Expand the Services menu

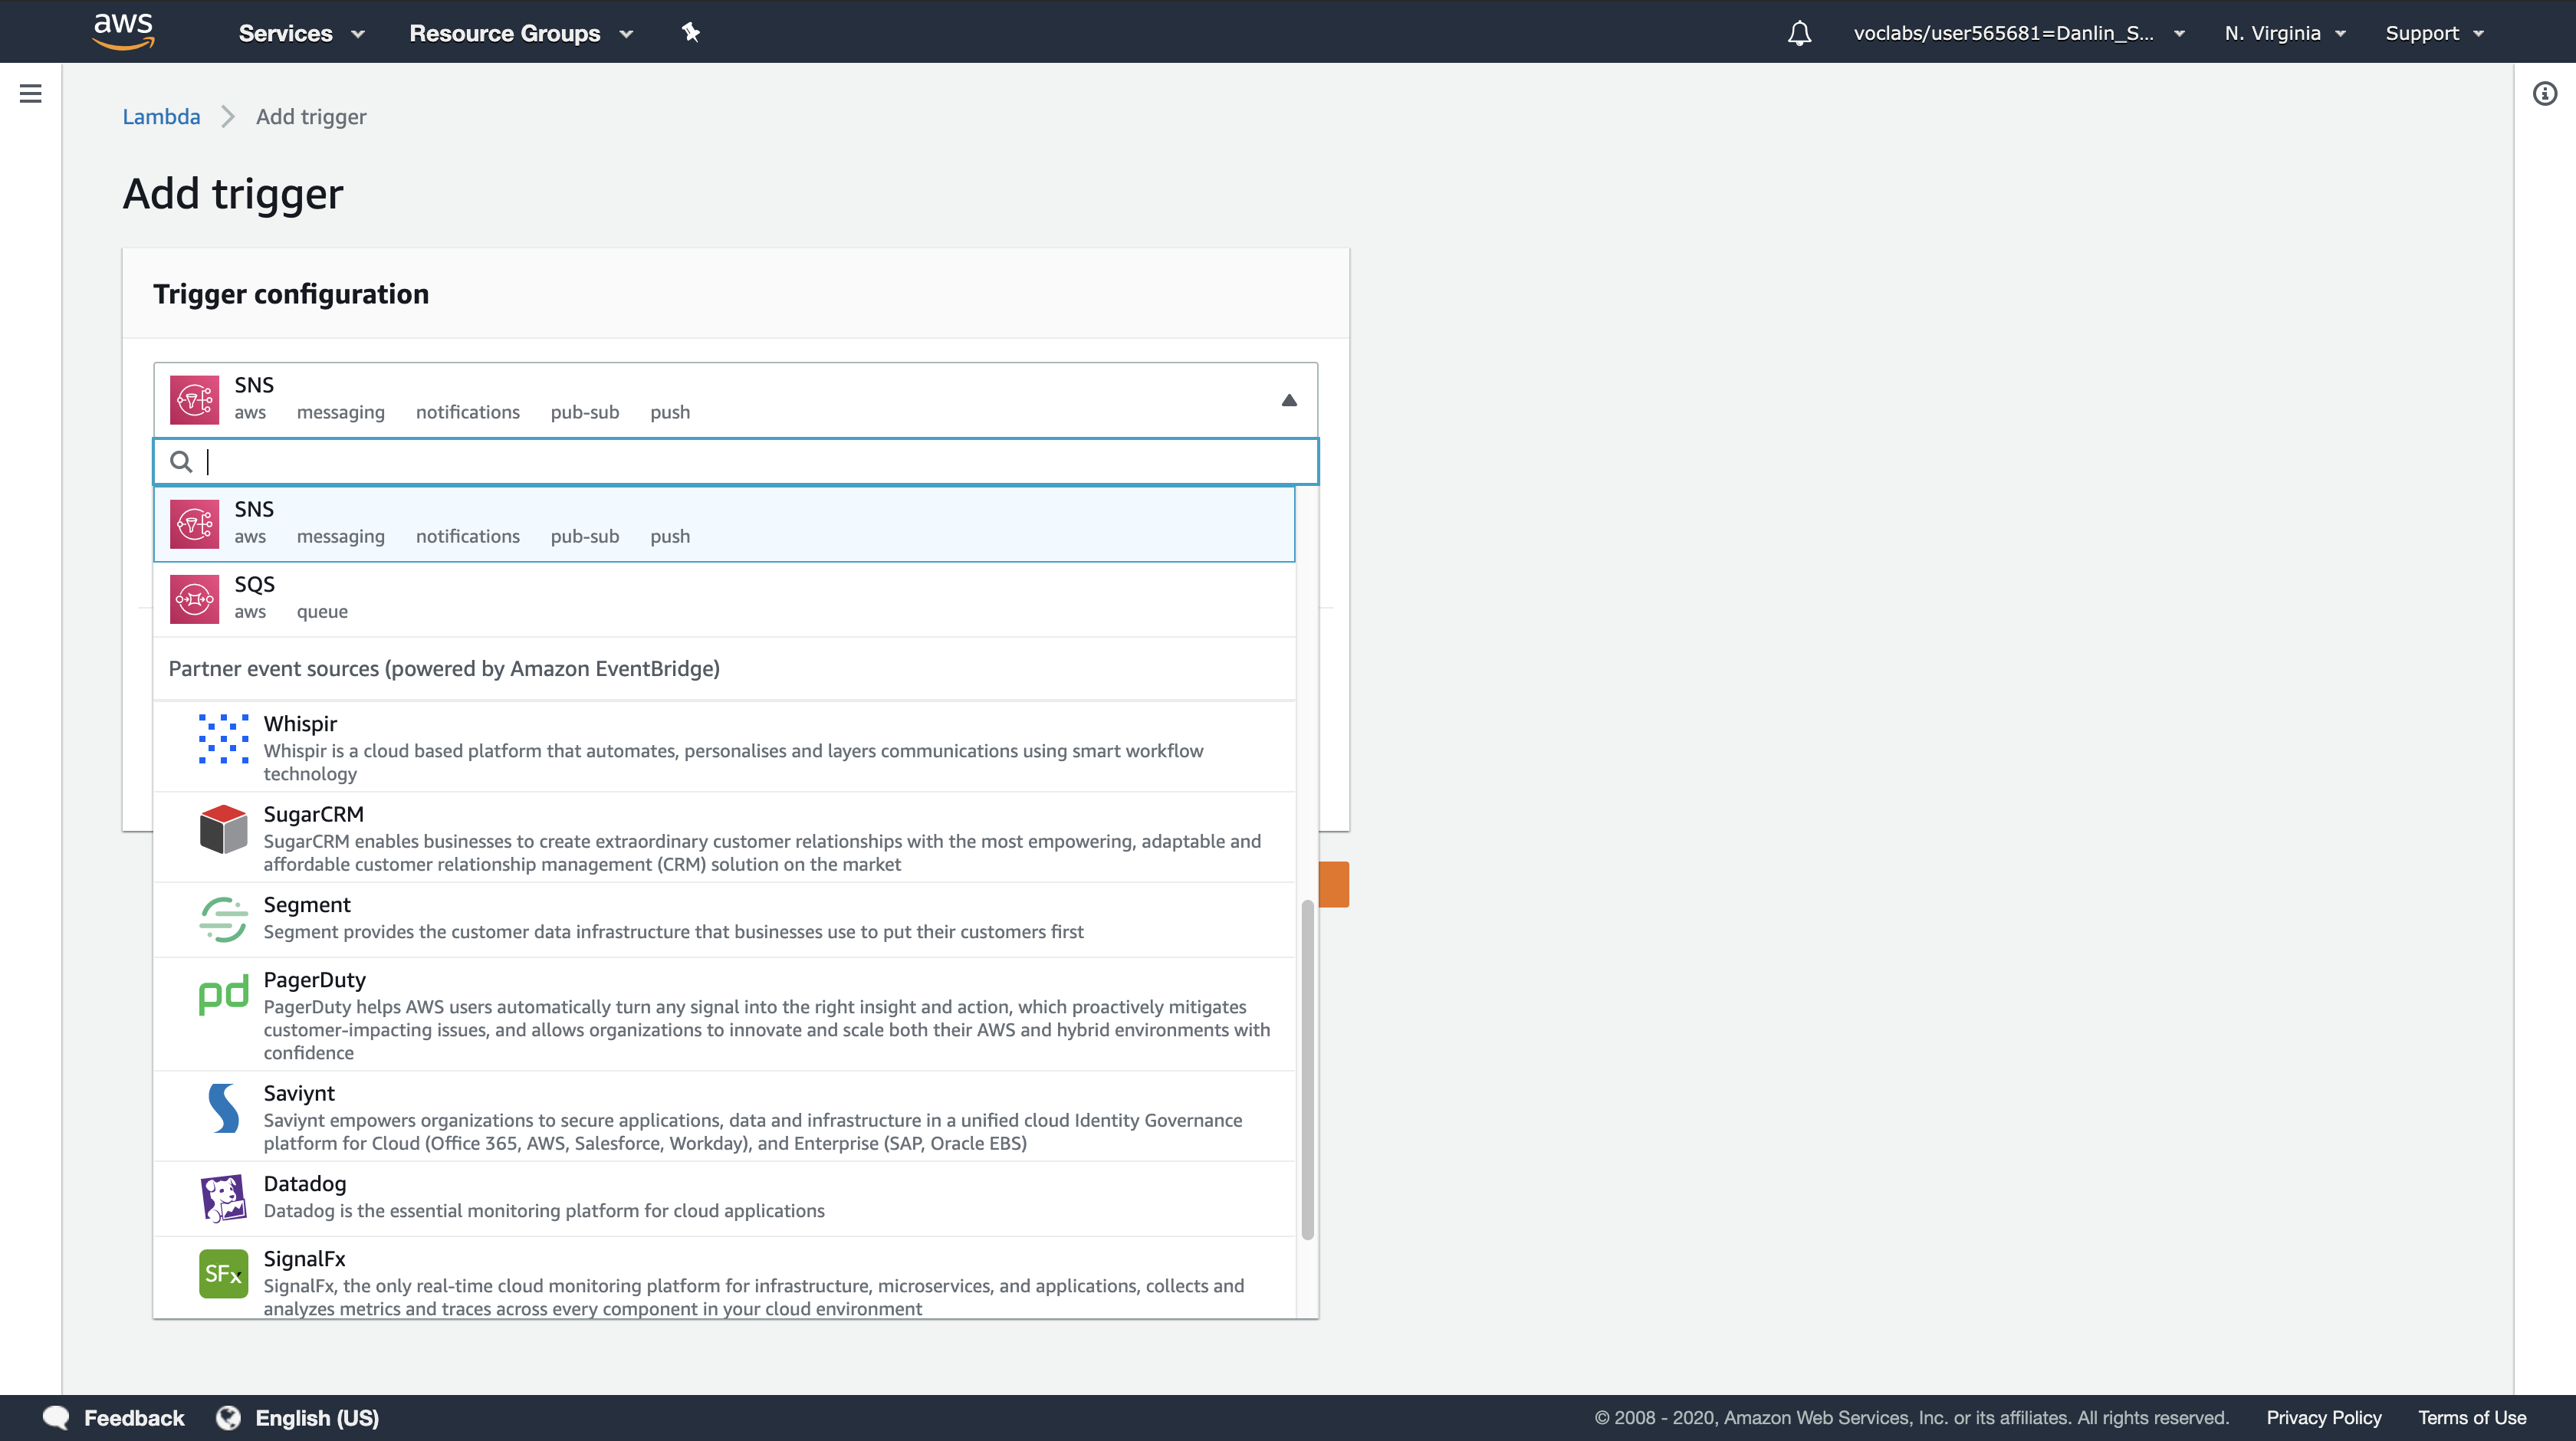coord(301,33)
